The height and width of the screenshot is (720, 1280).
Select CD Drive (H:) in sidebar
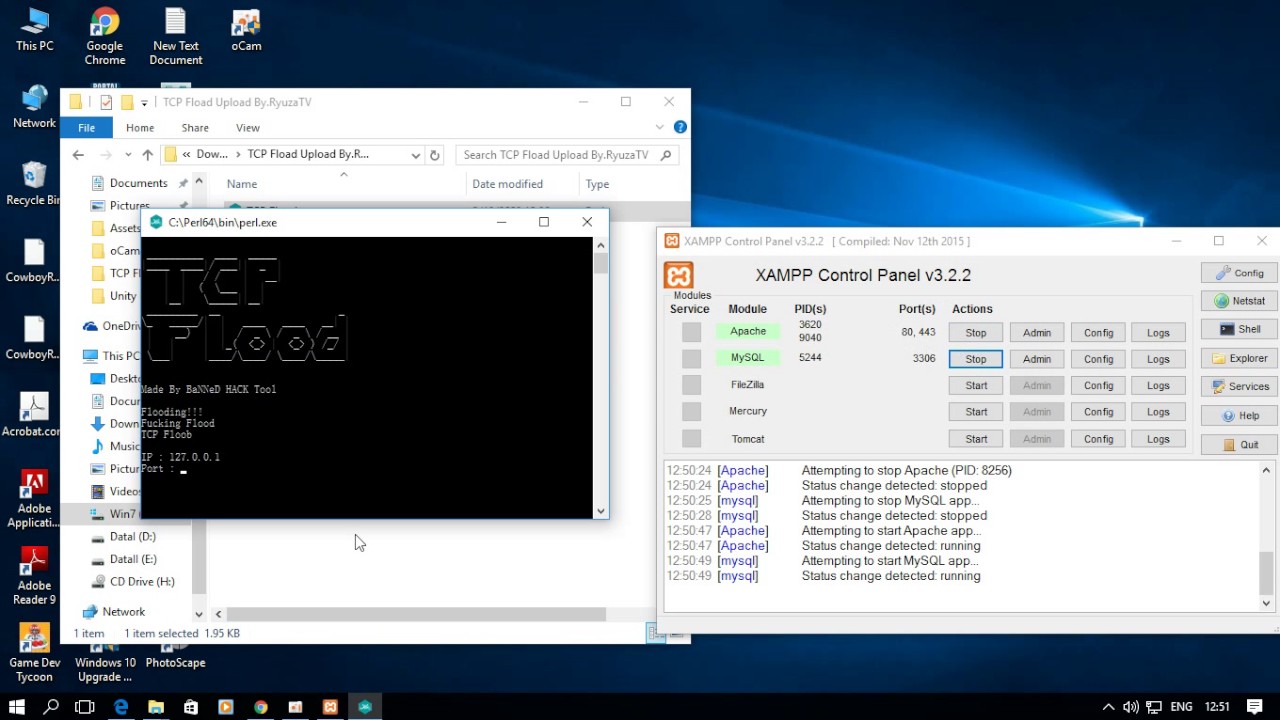[142, 581]
